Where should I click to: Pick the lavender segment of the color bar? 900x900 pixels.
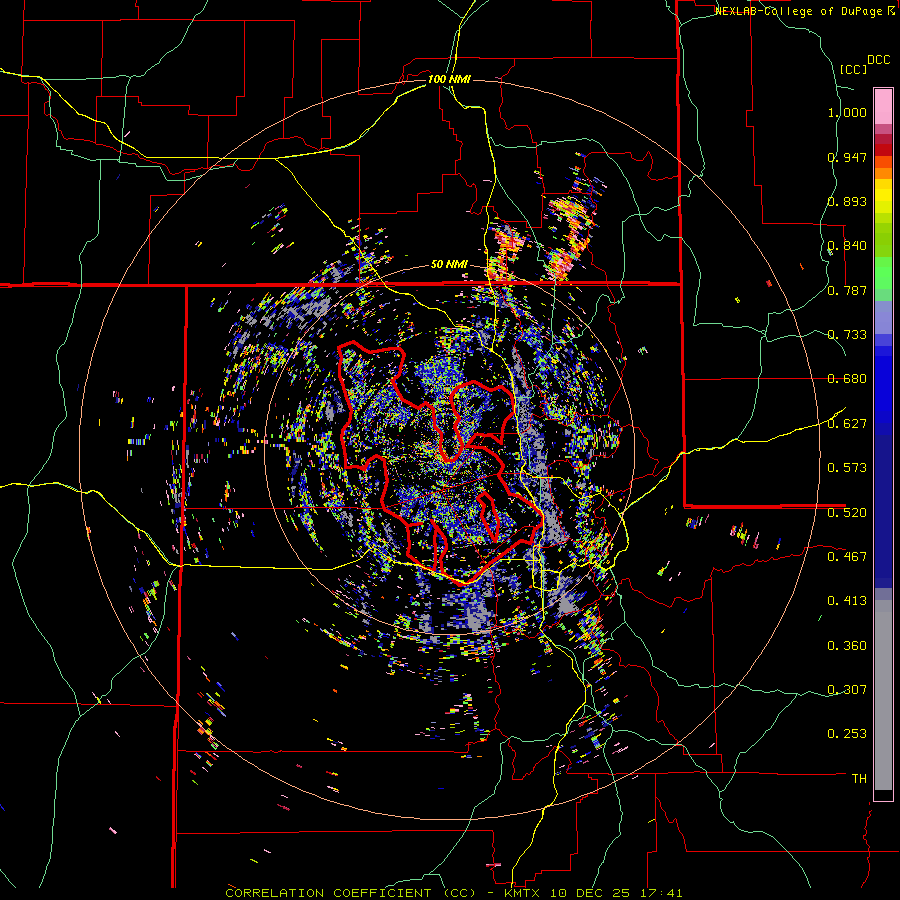pos(883,318)
